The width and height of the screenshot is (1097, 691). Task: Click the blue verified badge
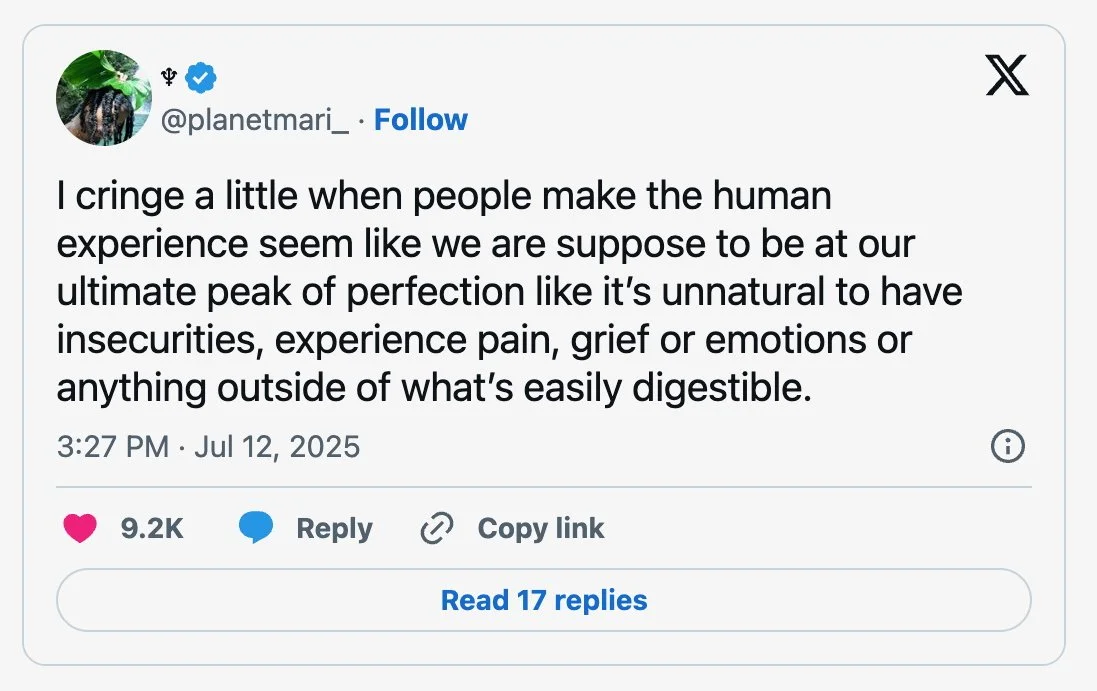click(202, 76)
